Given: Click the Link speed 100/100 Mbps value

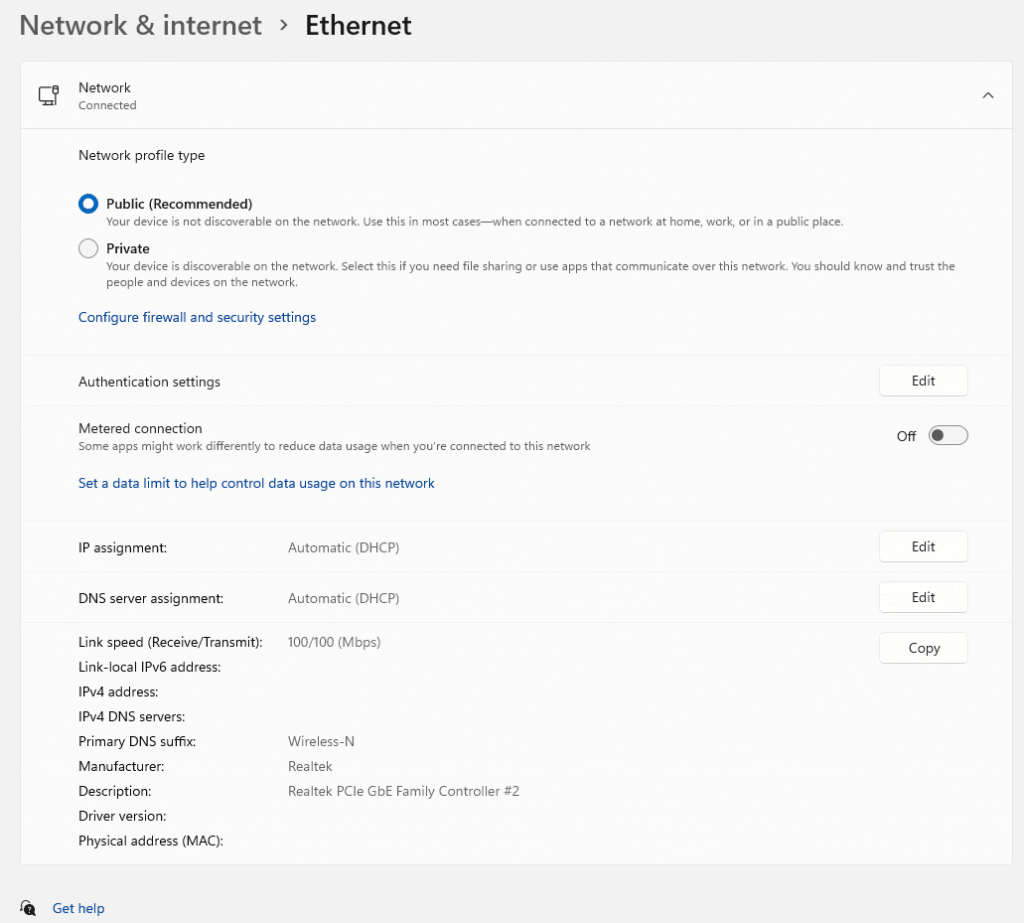Looking at the screenshot, I should pos(334,641).
